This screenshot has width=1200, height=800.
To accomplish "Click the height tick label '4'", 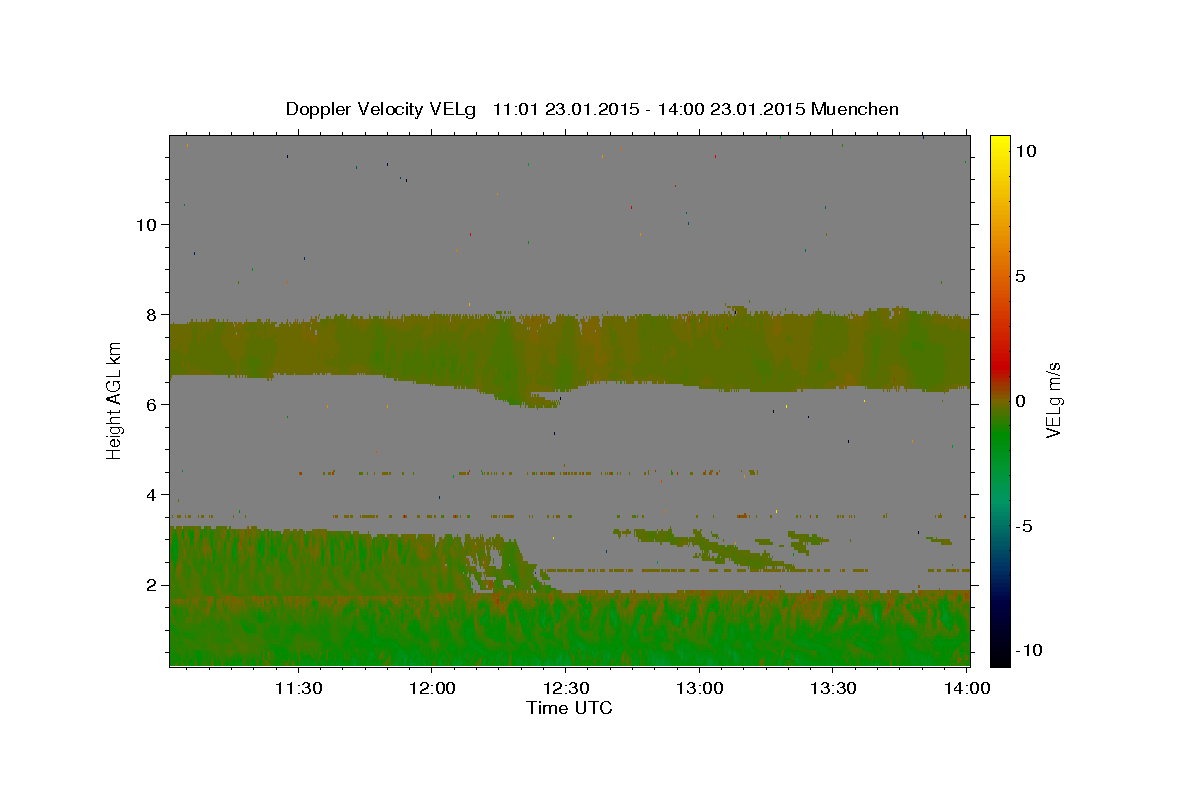I will pyautogui.click(x=153, y=495).
